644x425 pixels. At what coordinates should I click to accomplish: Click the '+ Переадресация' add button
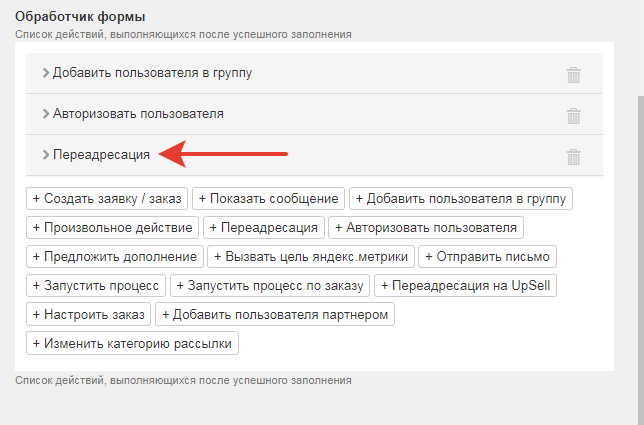tap(264, 227)
